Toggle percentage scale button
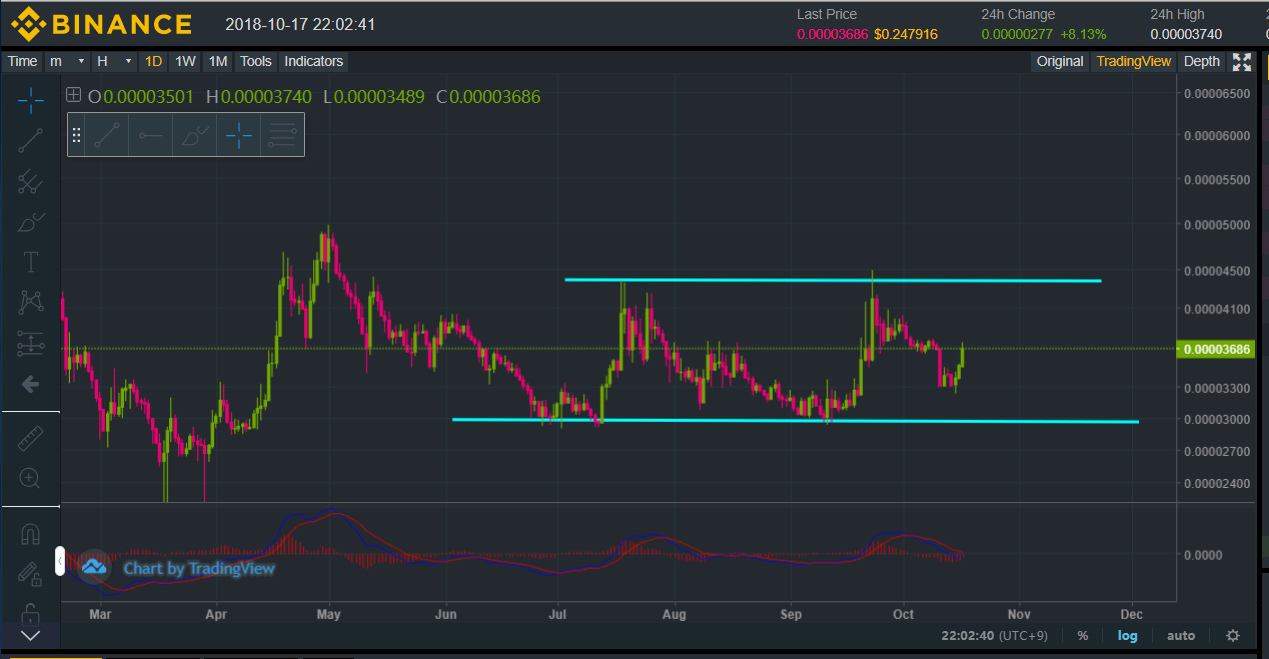This screenshot has height=659, width=1269. point(1083,635)
